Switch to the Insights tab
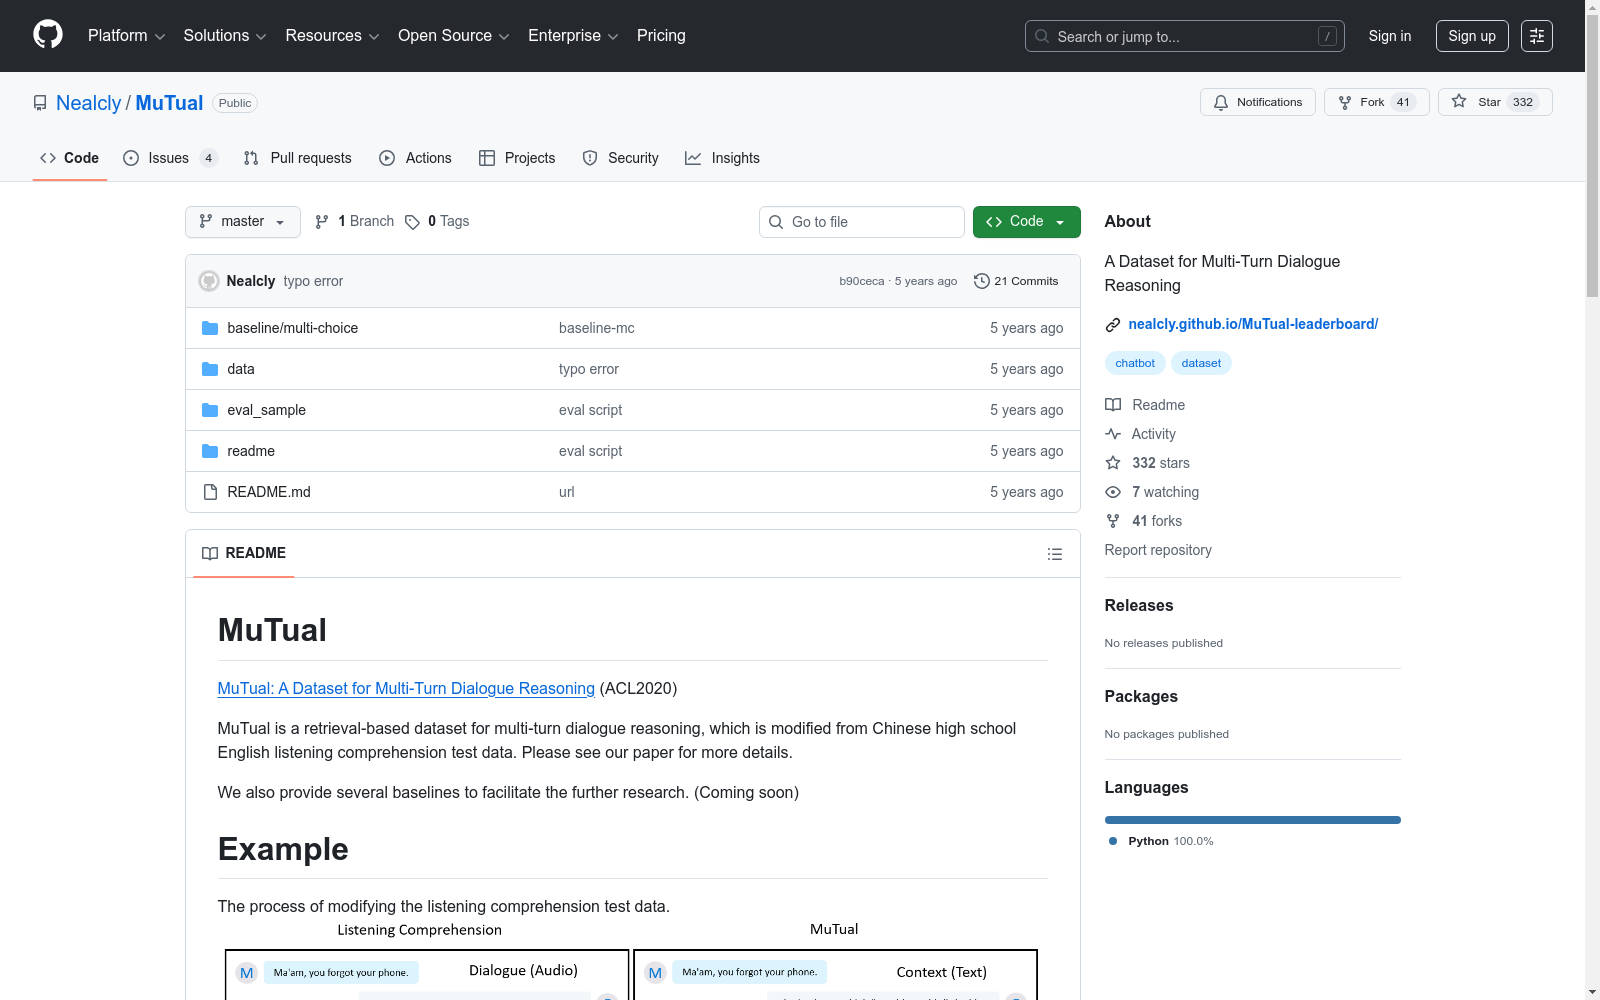This screenshot has width=1600, height=1000. tap(722, 158)
